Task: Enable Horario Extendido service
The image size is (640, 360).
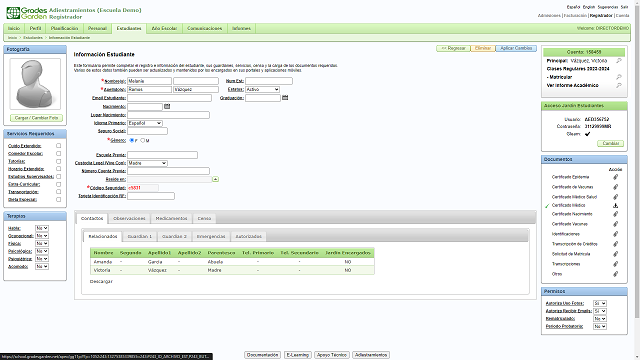Action: (58, 169)
